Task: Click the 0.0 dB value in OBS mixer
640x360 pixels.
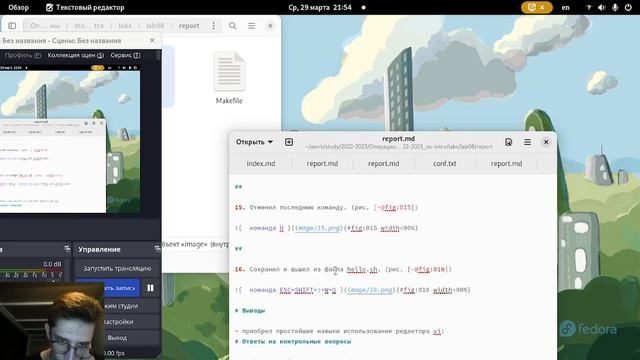Action: (52, 264)
